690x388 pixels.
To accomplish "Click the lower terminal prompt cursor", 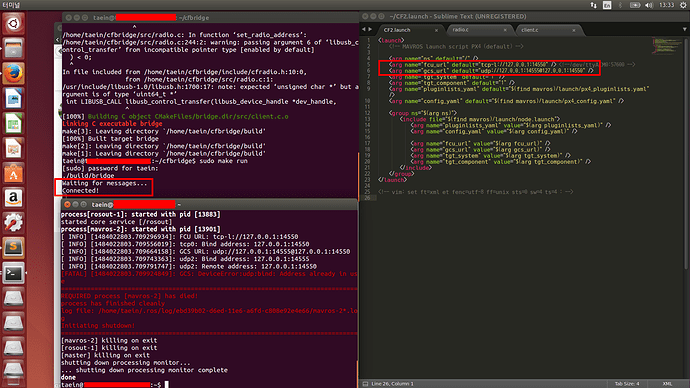I will pyautogui.click(x=167, y=385).
